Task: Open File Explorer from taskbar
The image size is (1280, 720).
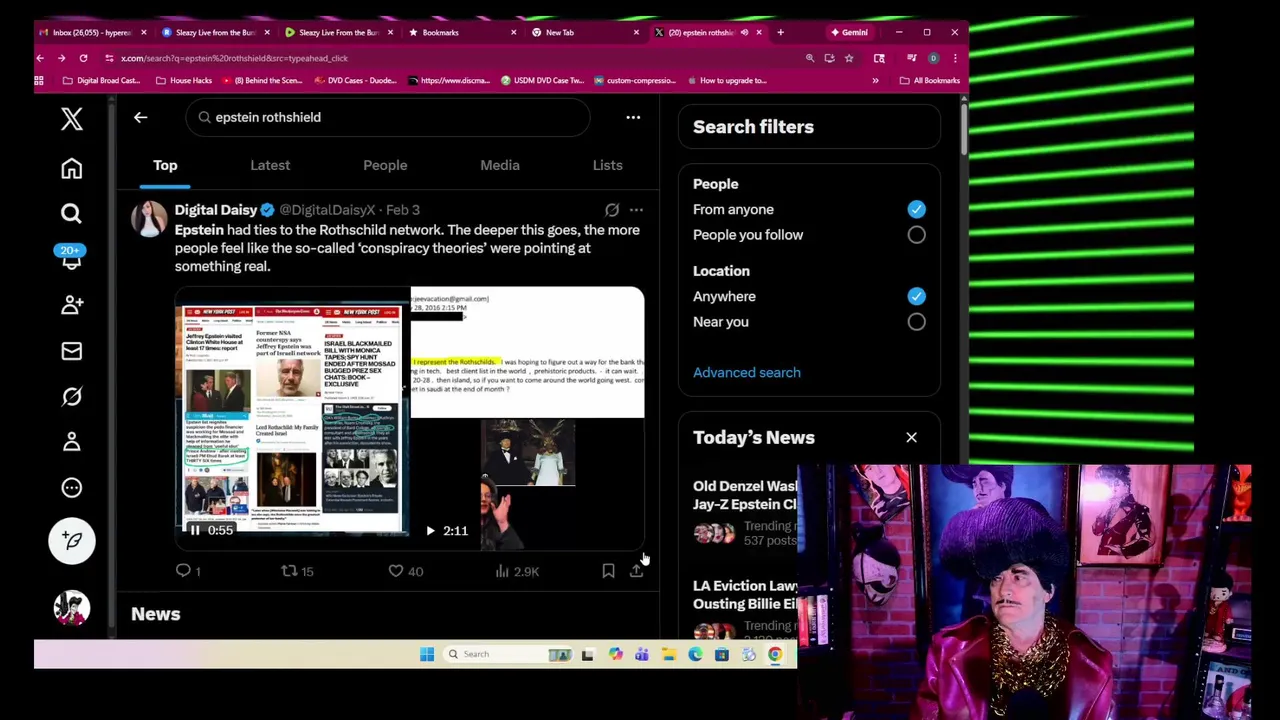Action: 668,654
